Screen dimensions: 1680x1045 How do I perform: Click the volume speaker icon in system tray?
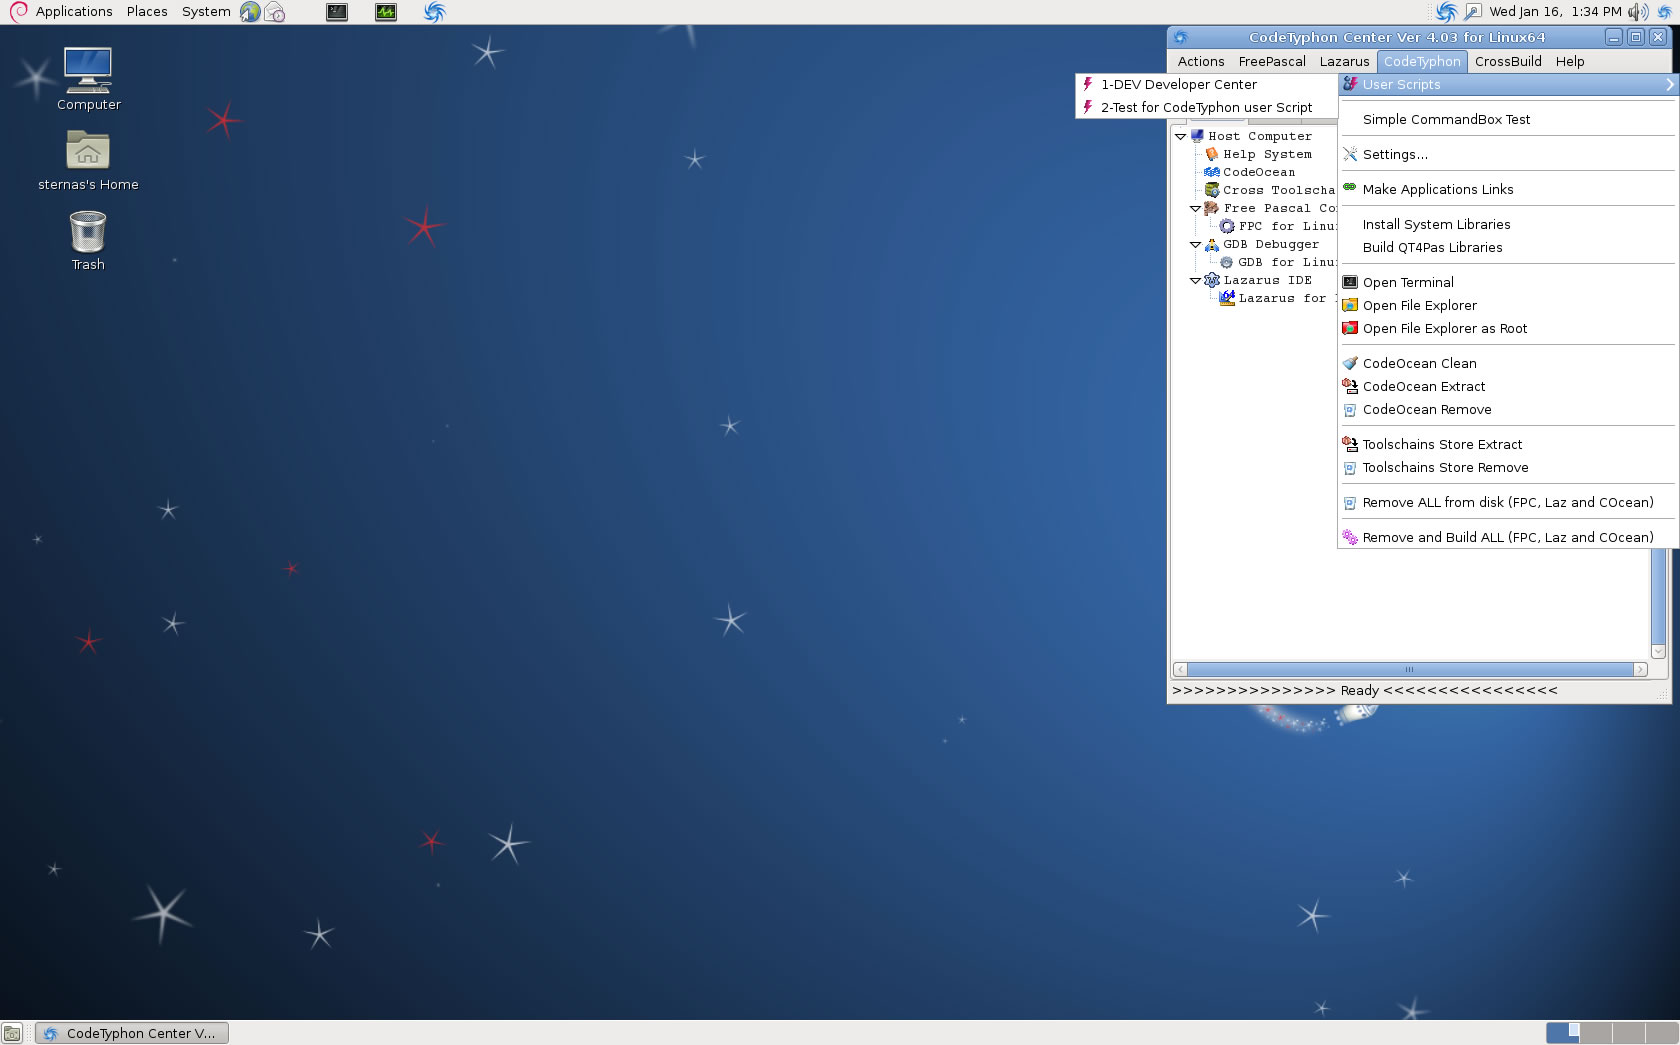pos(1637,12)
